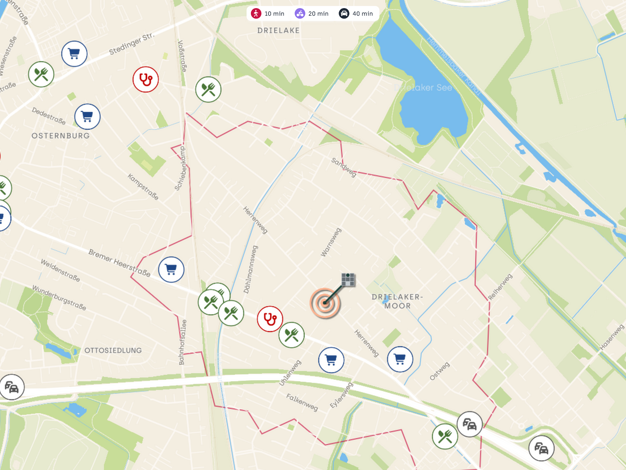Screen dimensions: 626x470
Task: Click the restaurant icon beside Bremer Heerstraße doctor
Action: [292, 335]
